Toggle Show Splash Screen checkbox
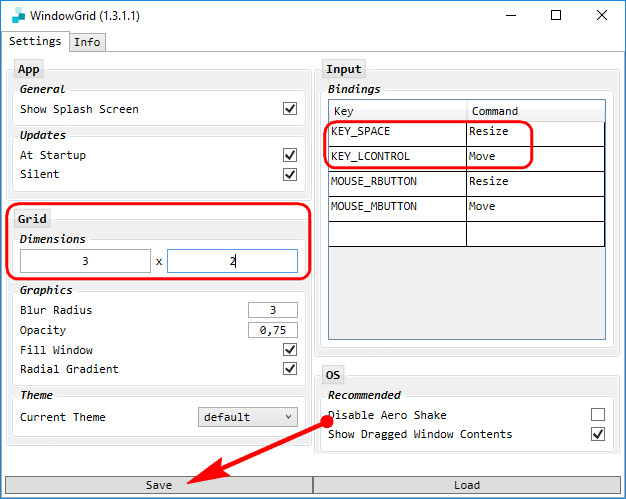This screenshot has height=499, width=626. pos(290,109)
